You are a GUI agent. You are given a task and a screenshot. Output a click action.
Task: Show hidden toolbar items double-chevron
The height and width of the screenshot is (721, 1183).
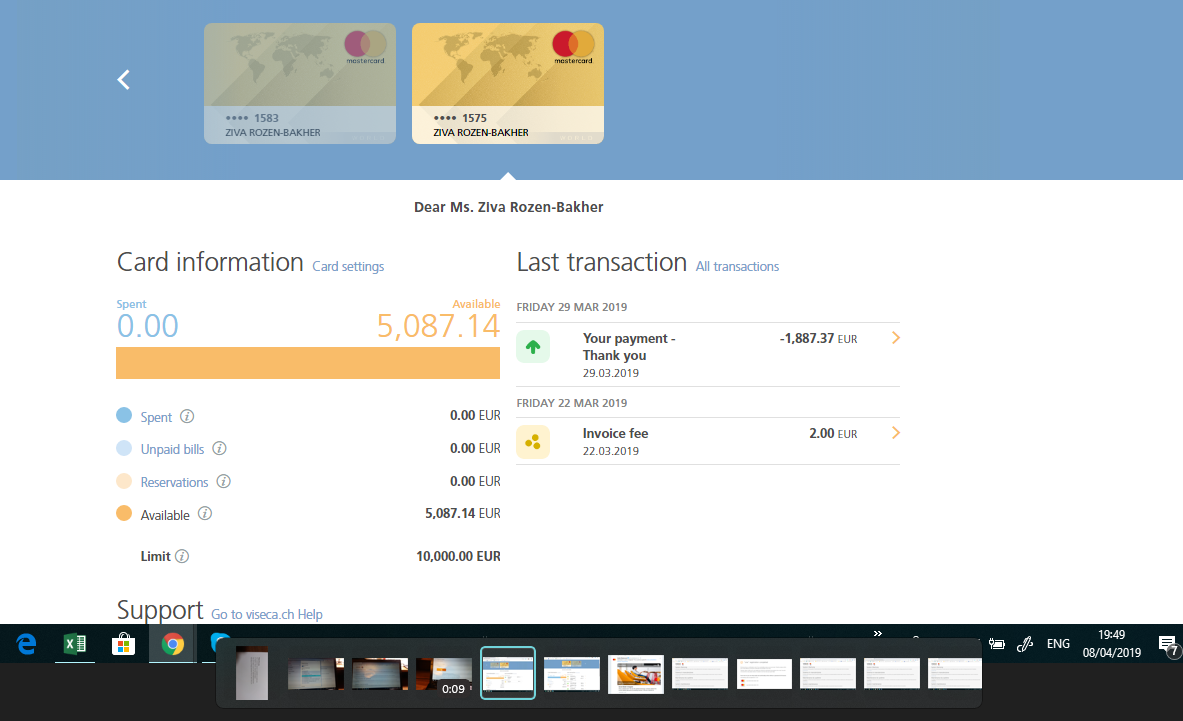point(877,634)
